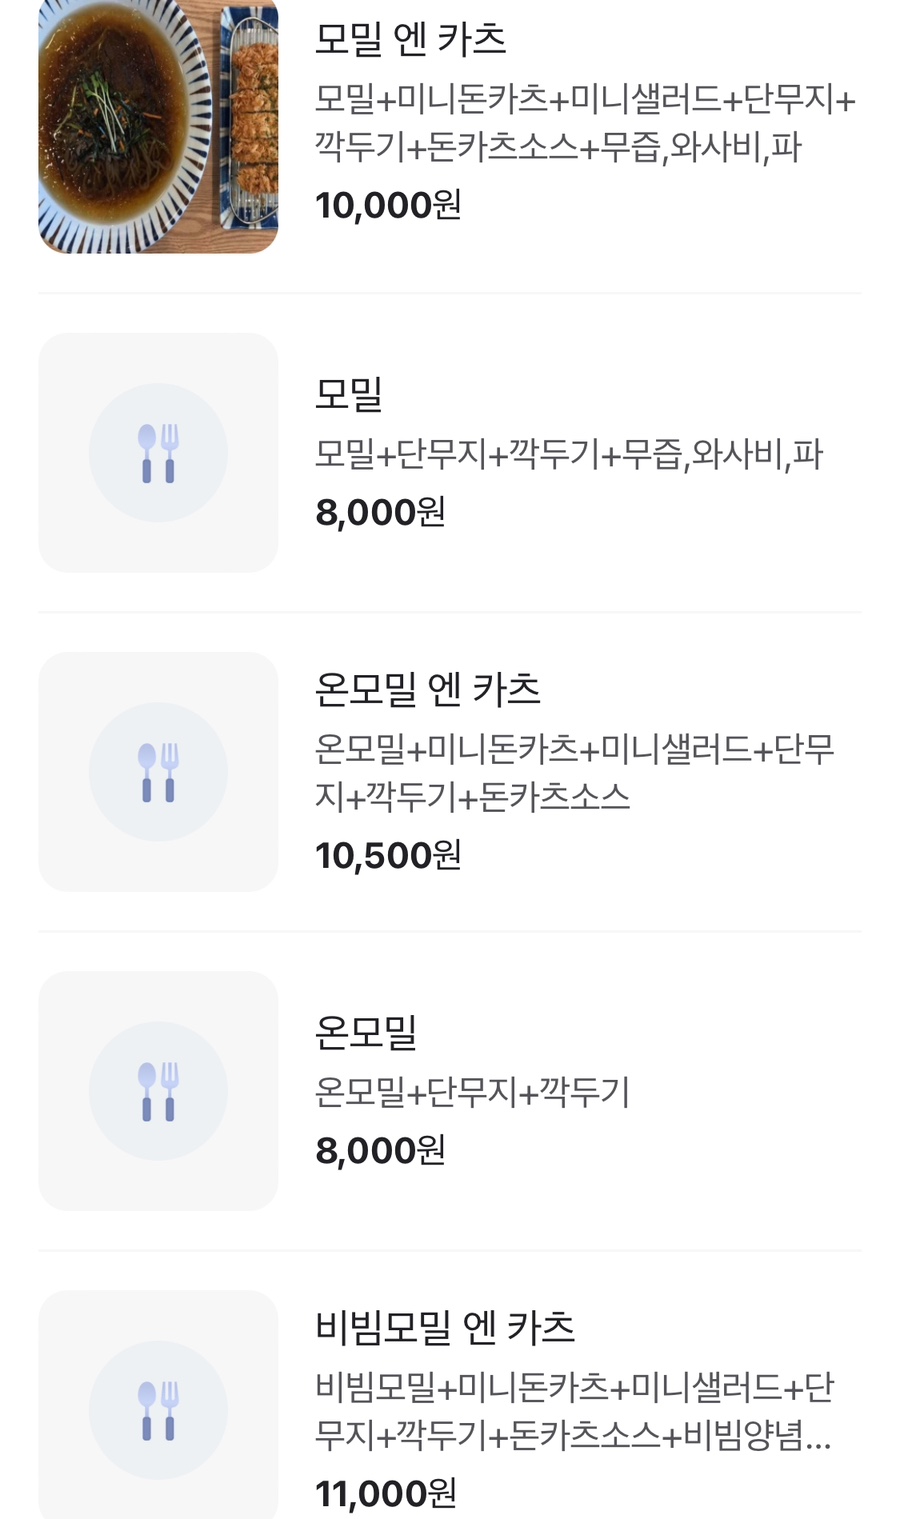Tap the 11,000원 price label
Screen dimensions: 900x1519
(386, 1494)
